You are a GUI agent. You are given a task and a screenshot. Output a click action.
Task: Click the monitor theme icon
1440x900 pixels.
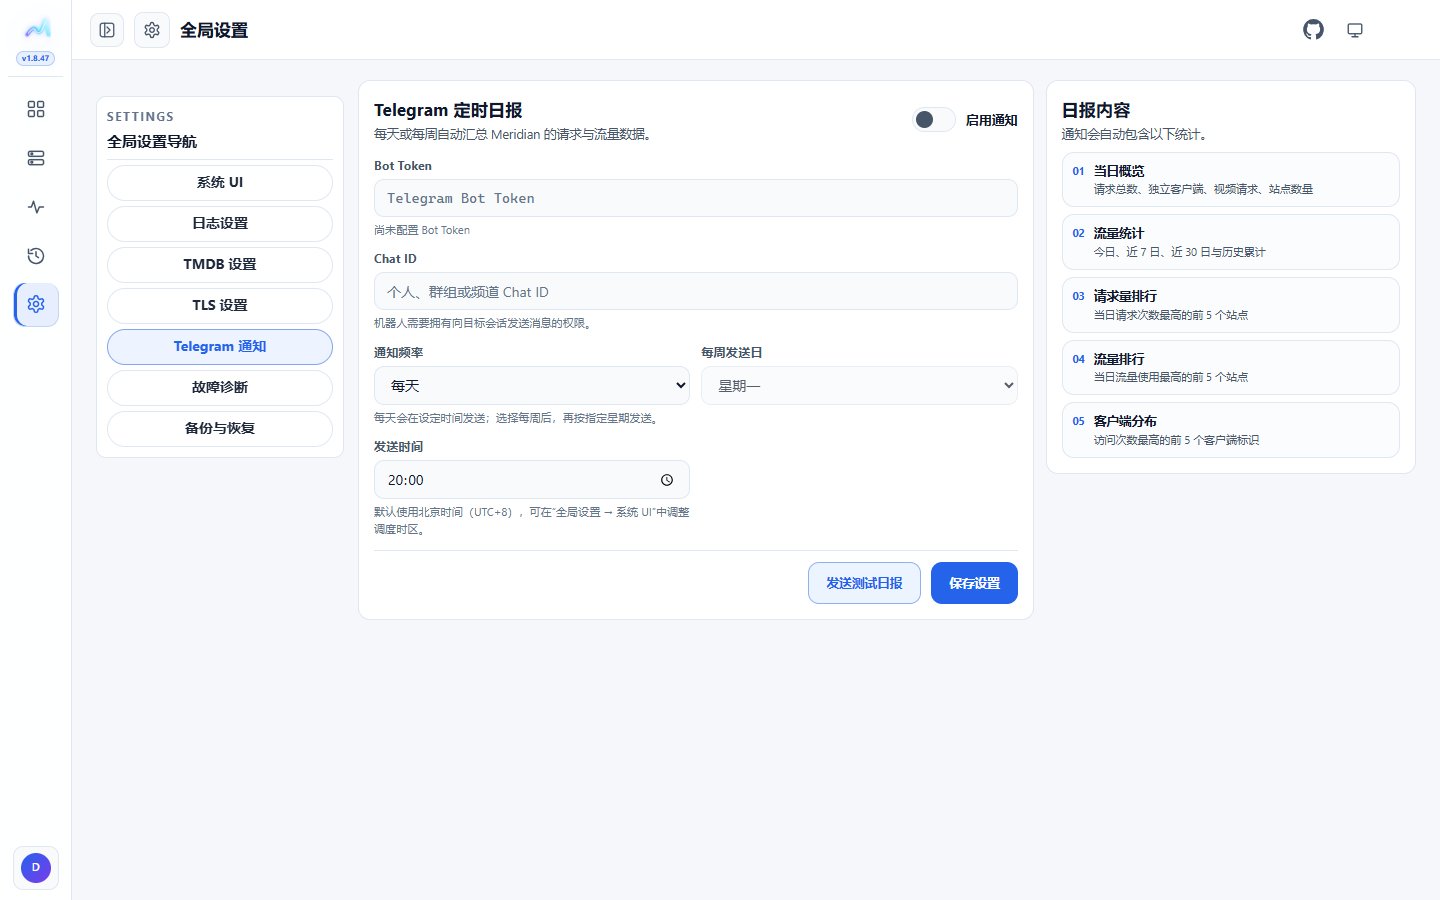pyautogui.click(x=1355, y=30)
